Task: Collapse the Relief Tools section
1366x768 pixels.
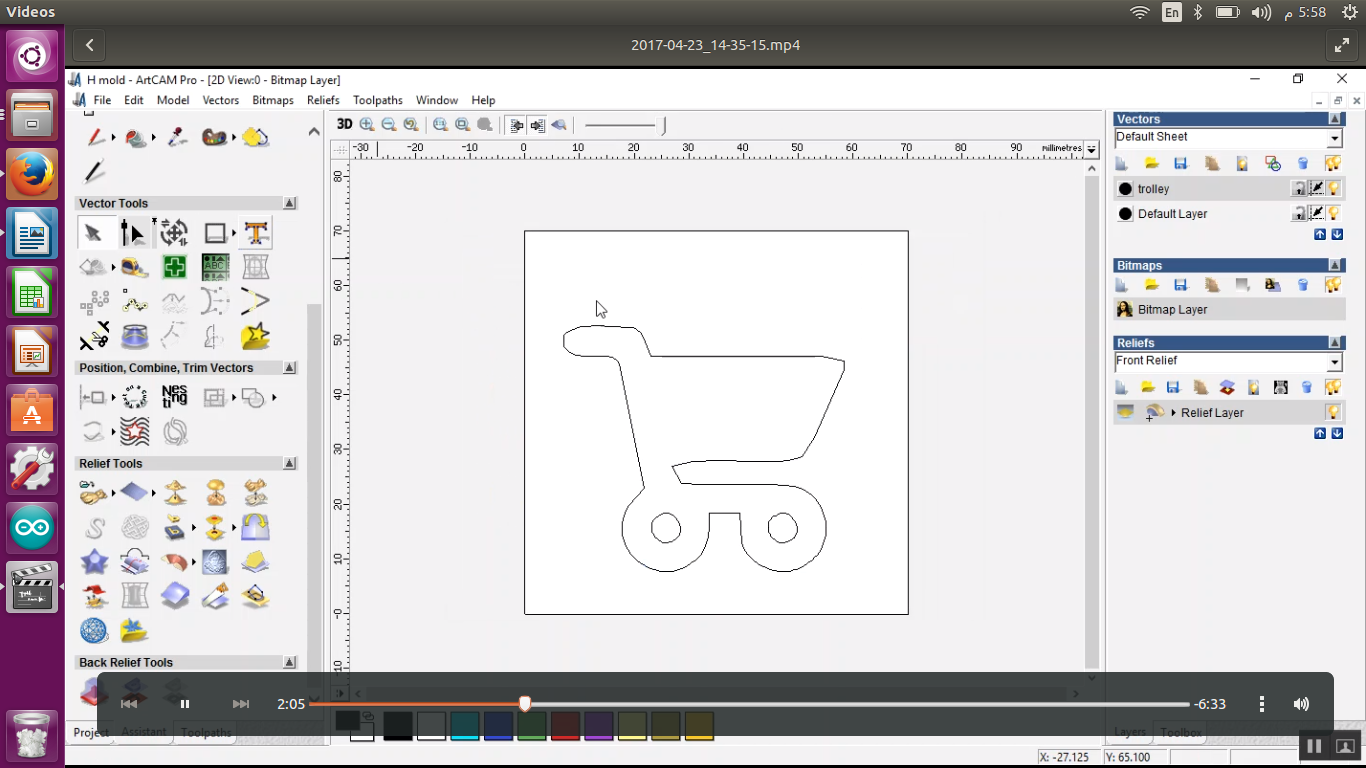Action: click(x=290, y=464)
